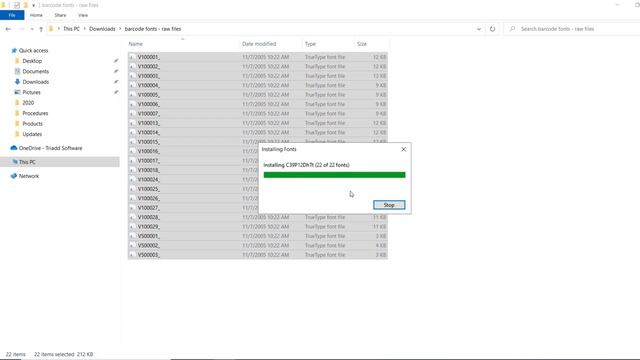Click This PC in the address path

(71, 29)
